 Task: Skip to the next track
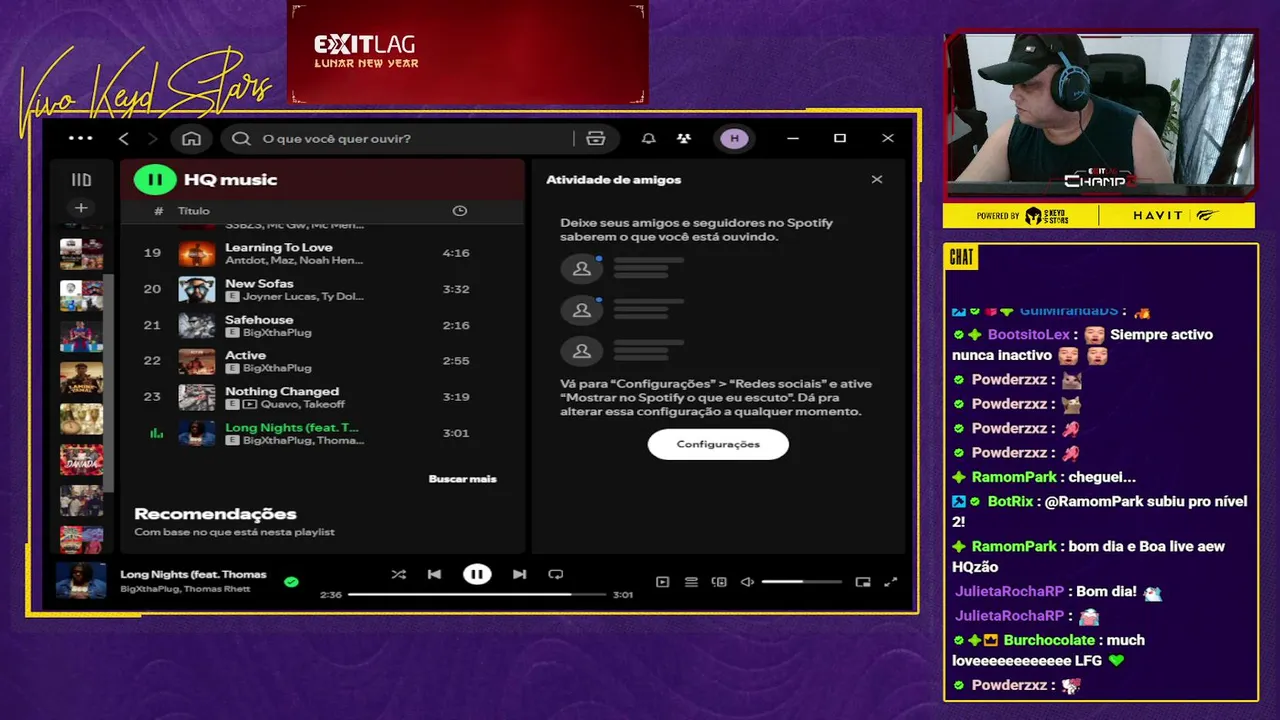(x=519, y=574)
